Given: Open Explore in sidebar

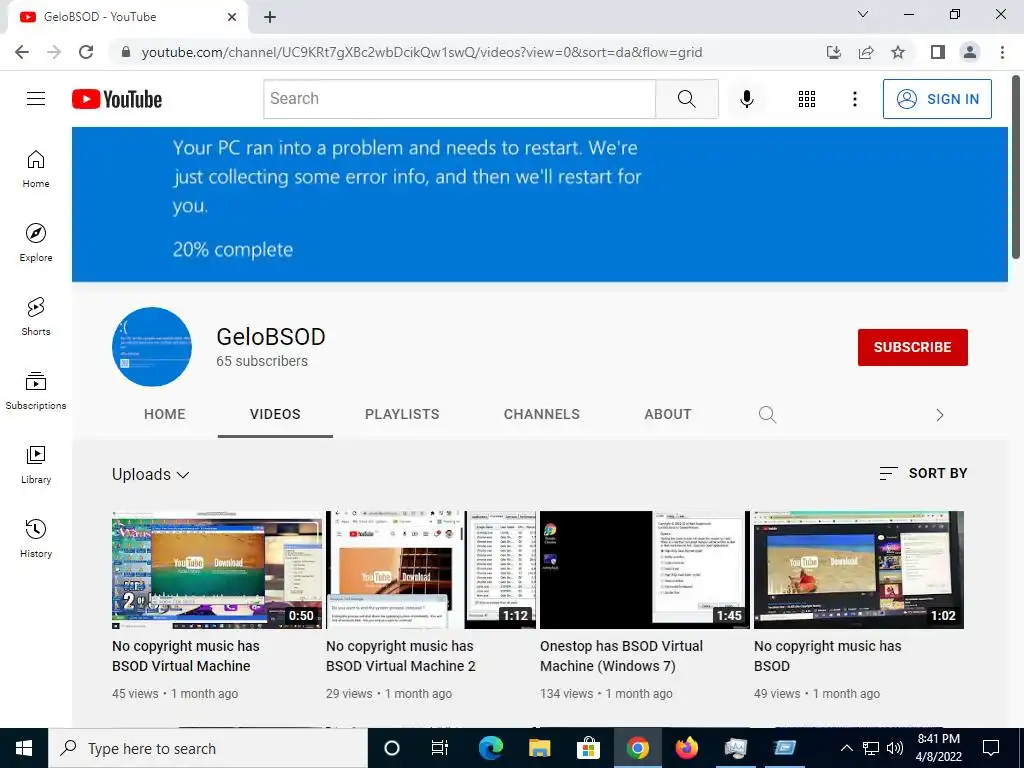Looking at the screenshot, I should coord(36,243).
